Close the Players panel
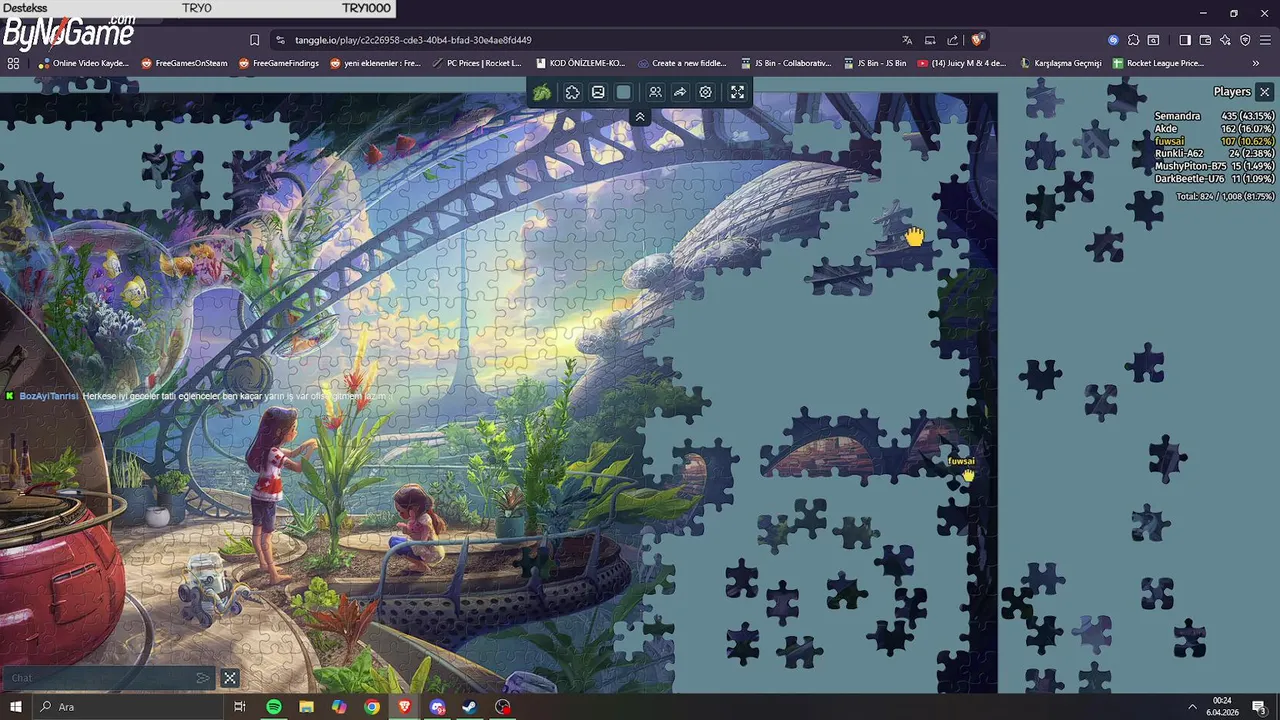Screen dimensions: 1280x720 click(x=1265, y=92)
